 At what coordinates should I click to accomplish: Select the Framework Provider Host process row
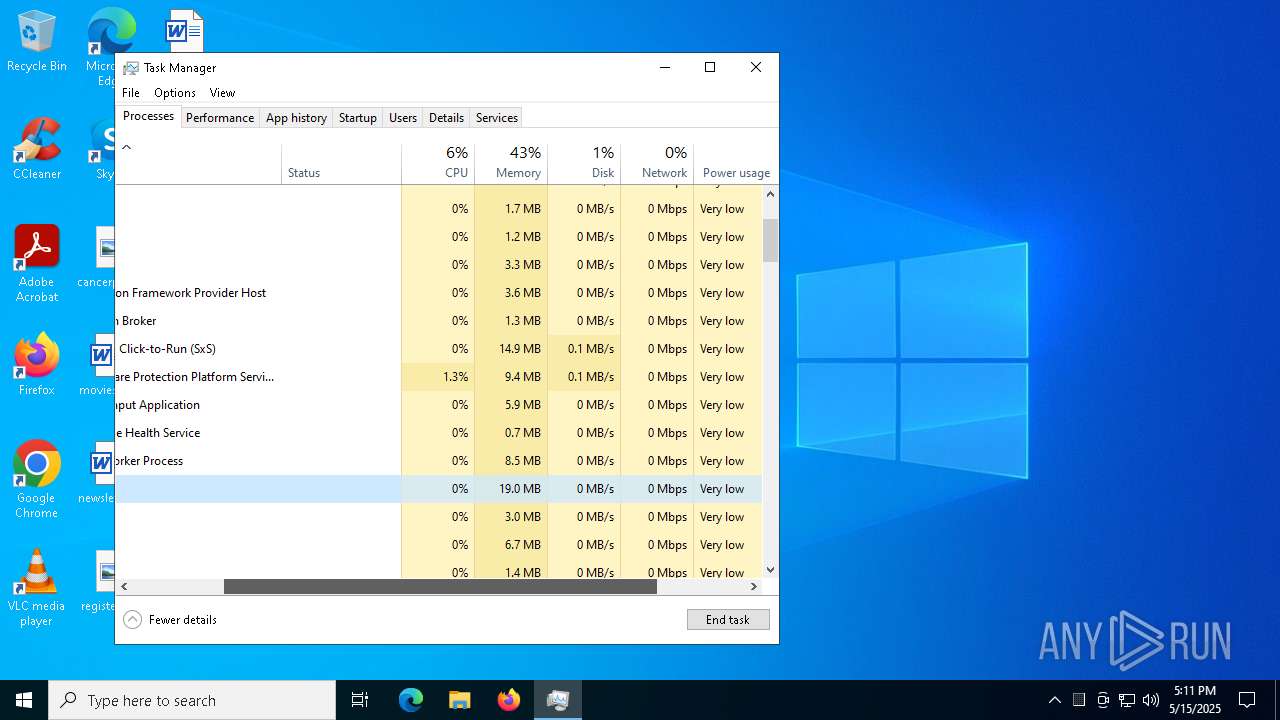(438, 293)
